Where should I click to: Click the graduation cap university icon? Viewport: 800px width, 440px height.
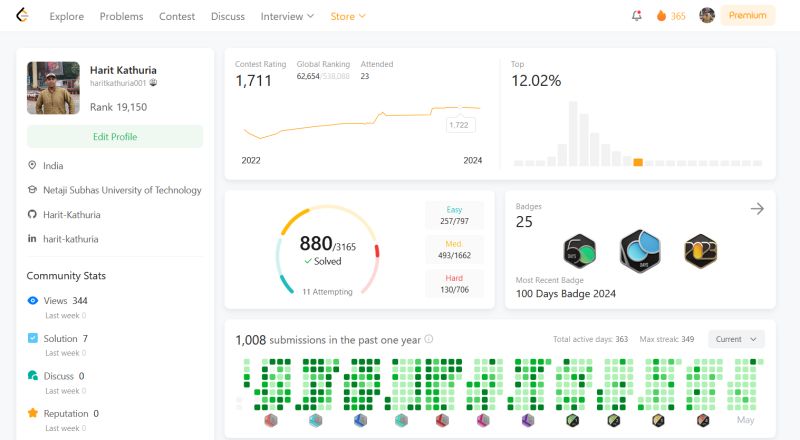click(32, 189)
